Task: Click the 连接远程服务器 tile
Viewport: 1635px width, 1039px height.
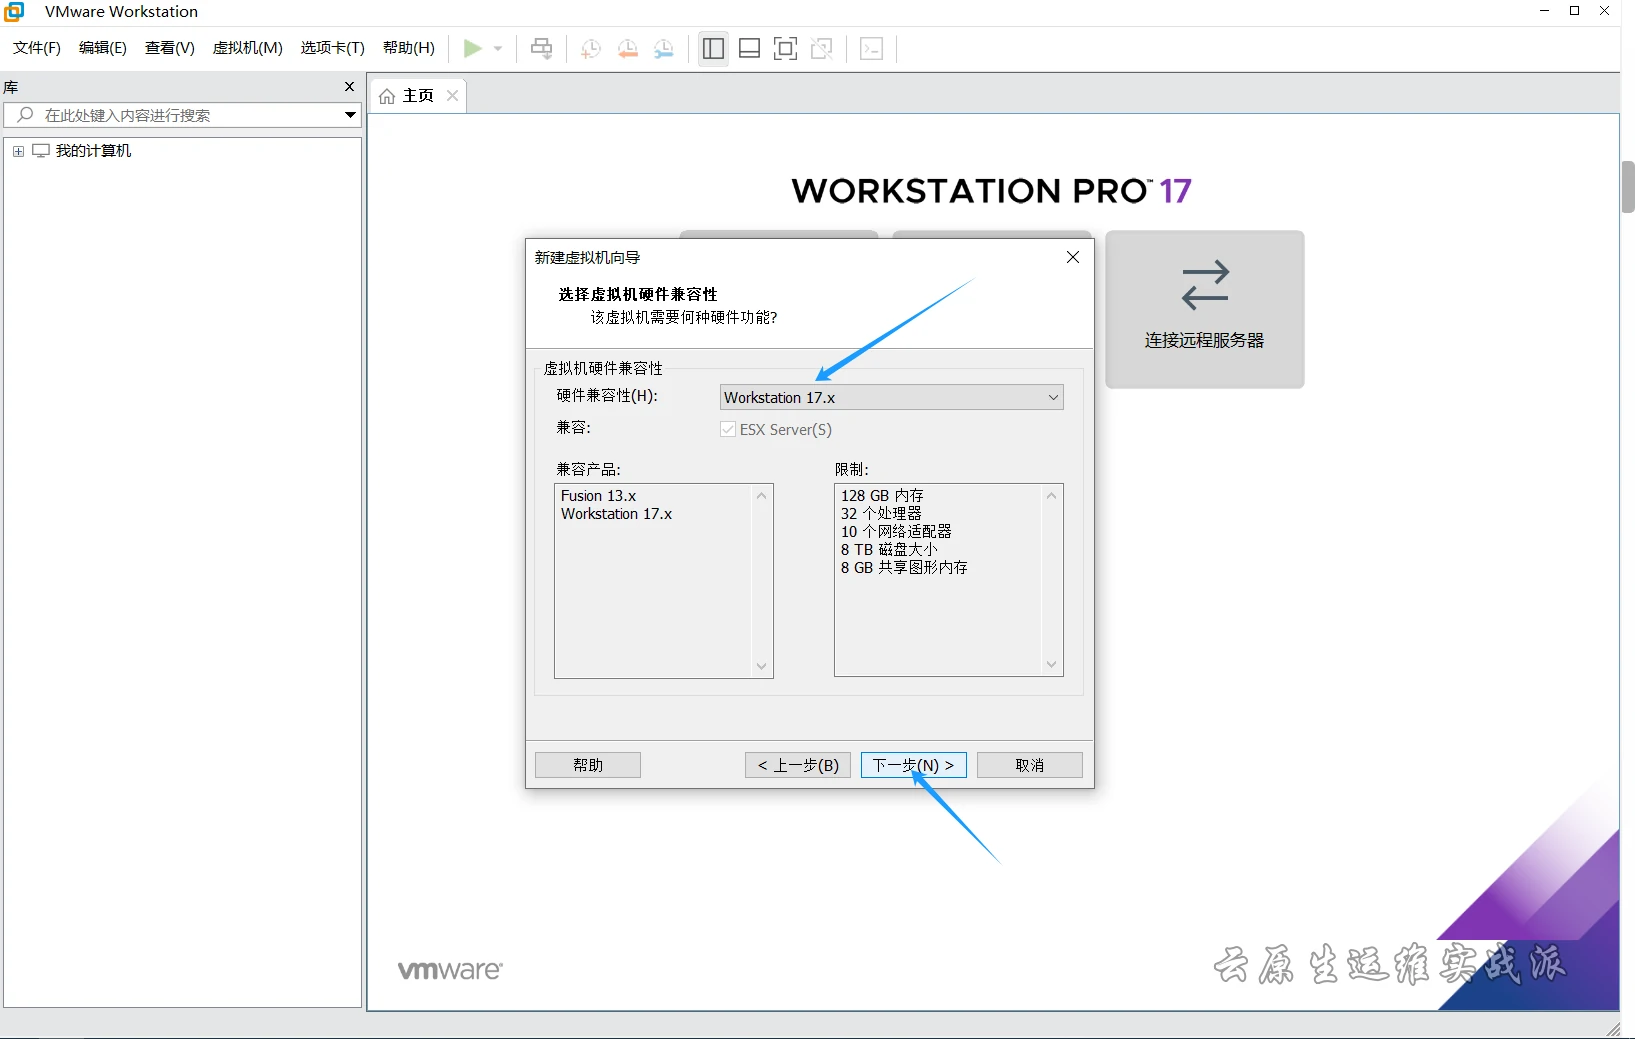Action: (1205, 310)
